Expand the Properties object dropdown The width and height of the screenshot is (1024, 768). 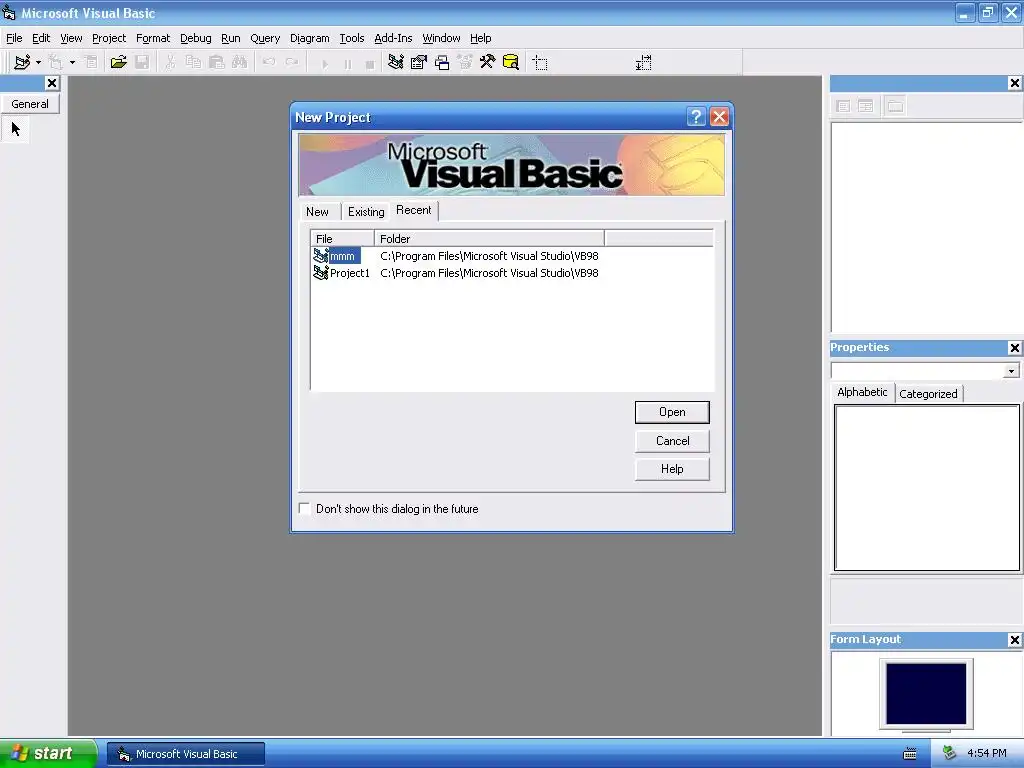pos(1011,371)
